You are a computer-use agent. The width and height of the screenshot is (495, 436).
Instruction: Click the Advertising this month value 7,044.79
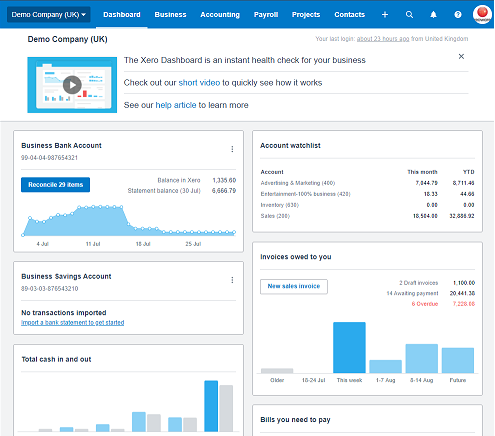click(x=427, y=183)
